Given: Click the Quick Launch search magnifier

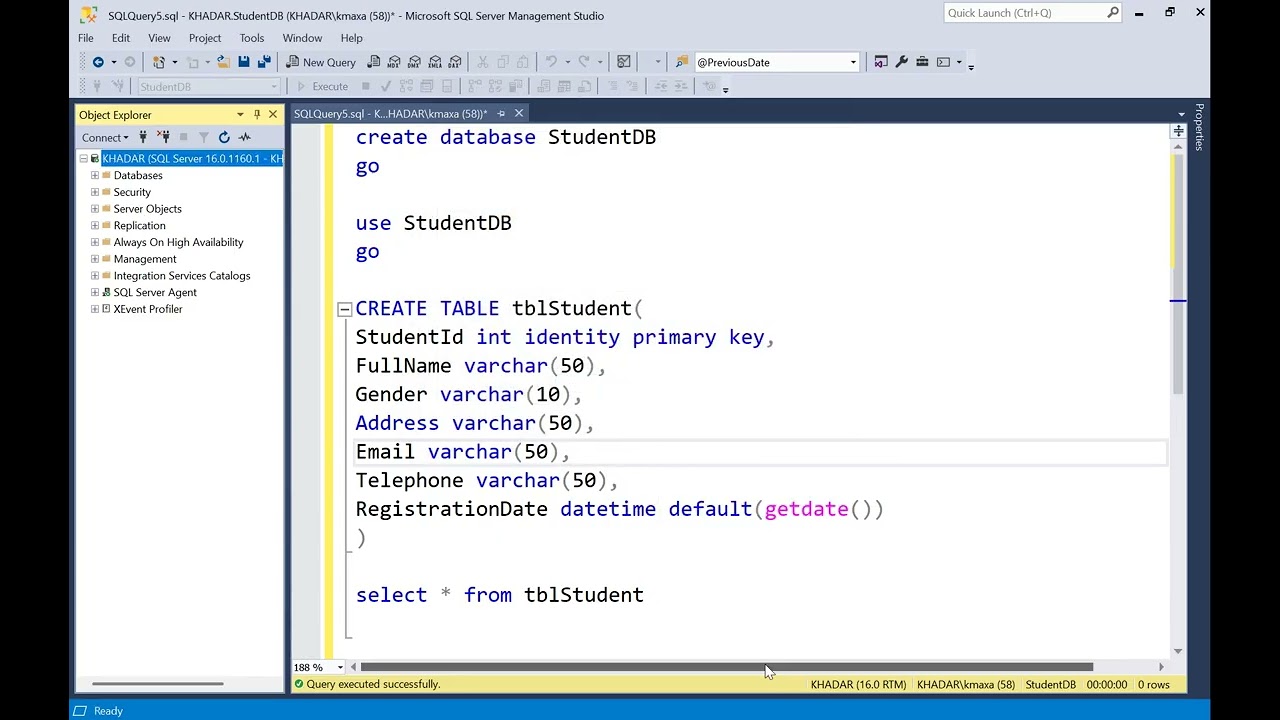Looking at the screenshot, I should click(x=1113, y=13).
